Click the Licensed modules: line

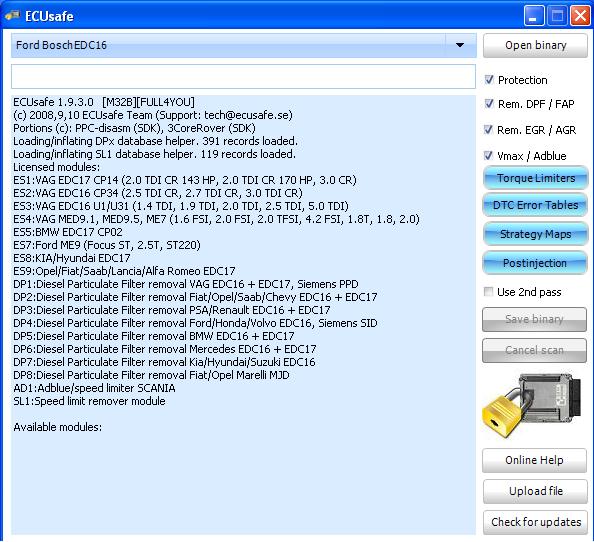tap(56, 167)
